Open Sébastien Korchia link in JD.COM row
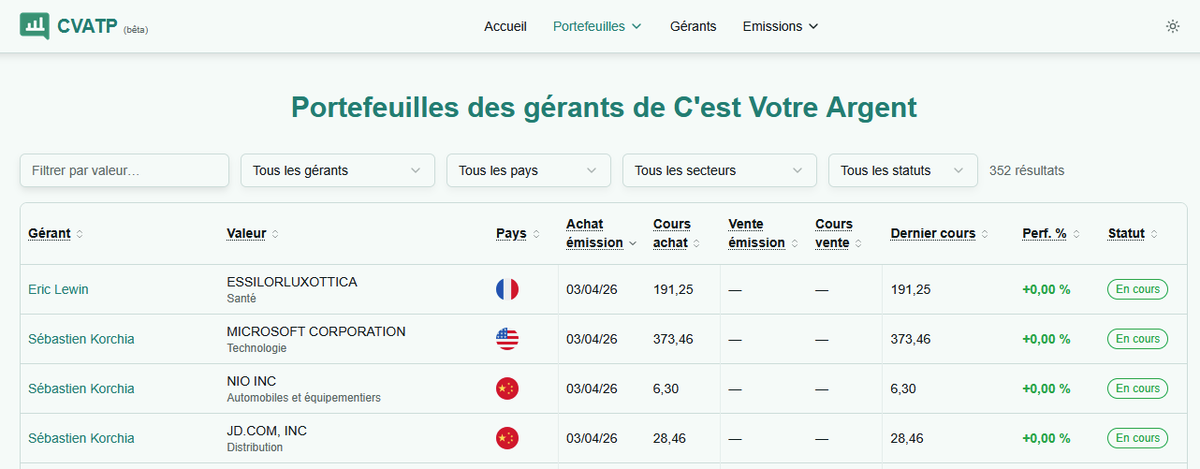The height and width of the screenshot is (469, 1200). click(81, 438)
